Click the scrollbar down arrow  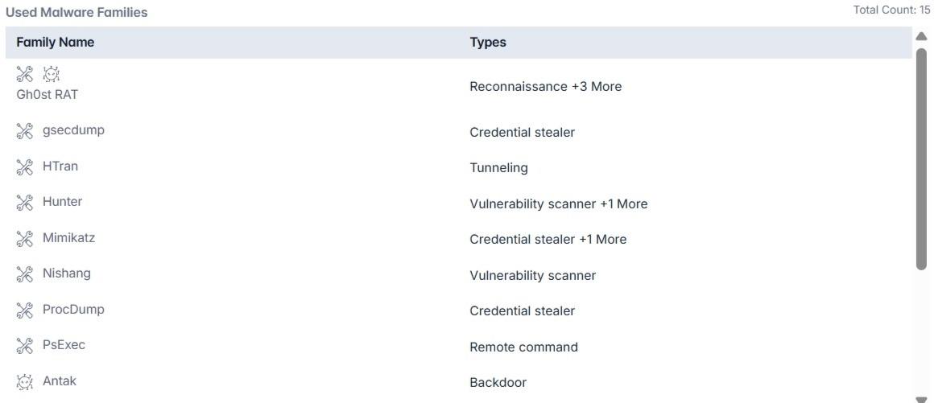(x=921, y=397)
